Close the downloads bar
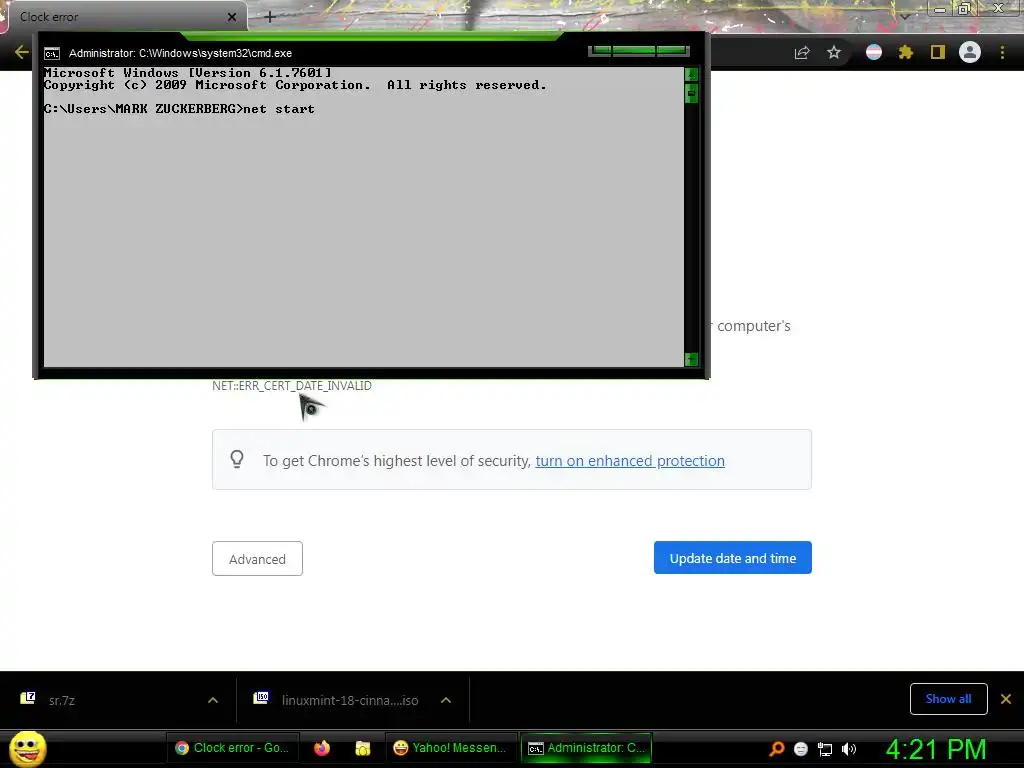Screen dimensions: 1024x768 click(1006, 699)
